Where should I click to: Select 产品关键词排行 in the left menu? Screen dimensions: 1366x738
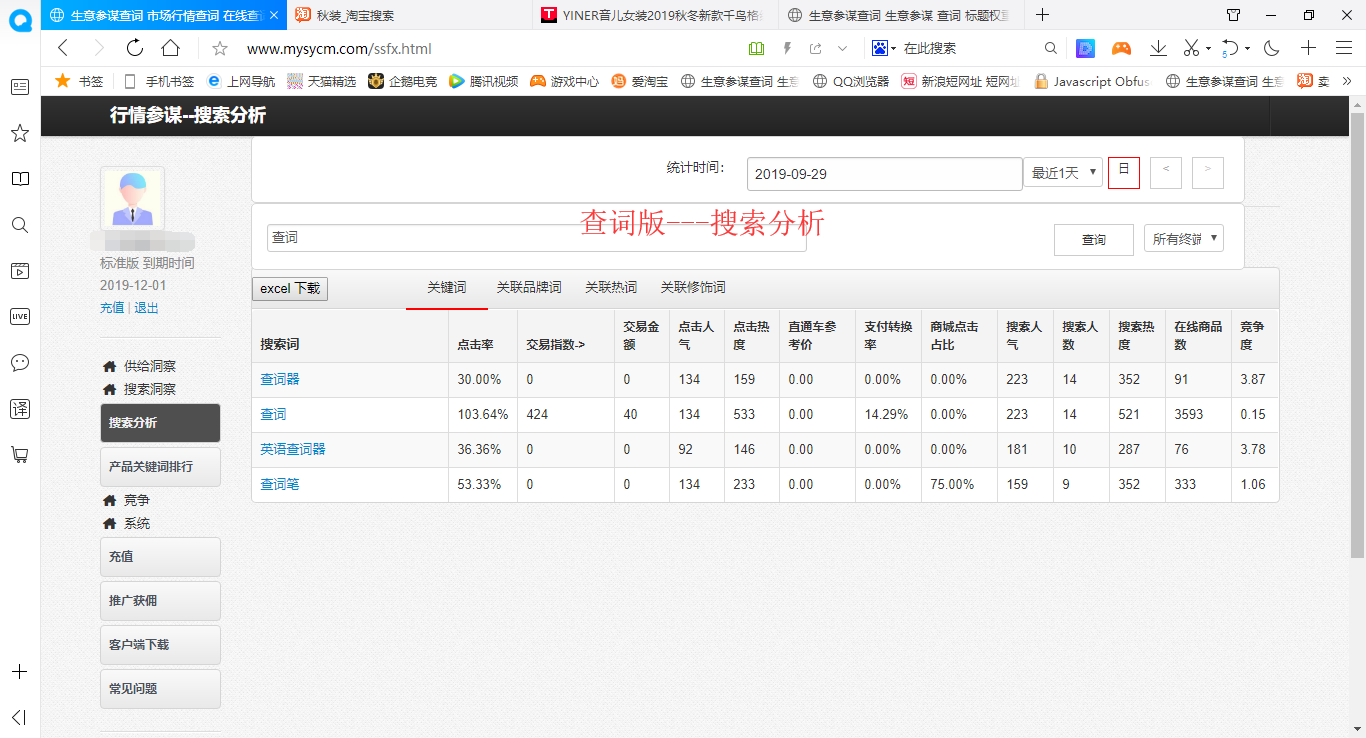(x=160, y=467)
